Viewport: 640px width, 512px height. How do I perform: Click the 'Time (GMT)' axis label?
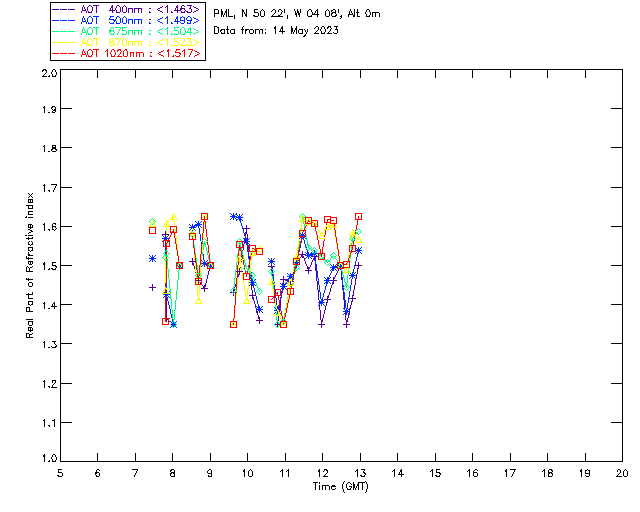click(340, 487)
